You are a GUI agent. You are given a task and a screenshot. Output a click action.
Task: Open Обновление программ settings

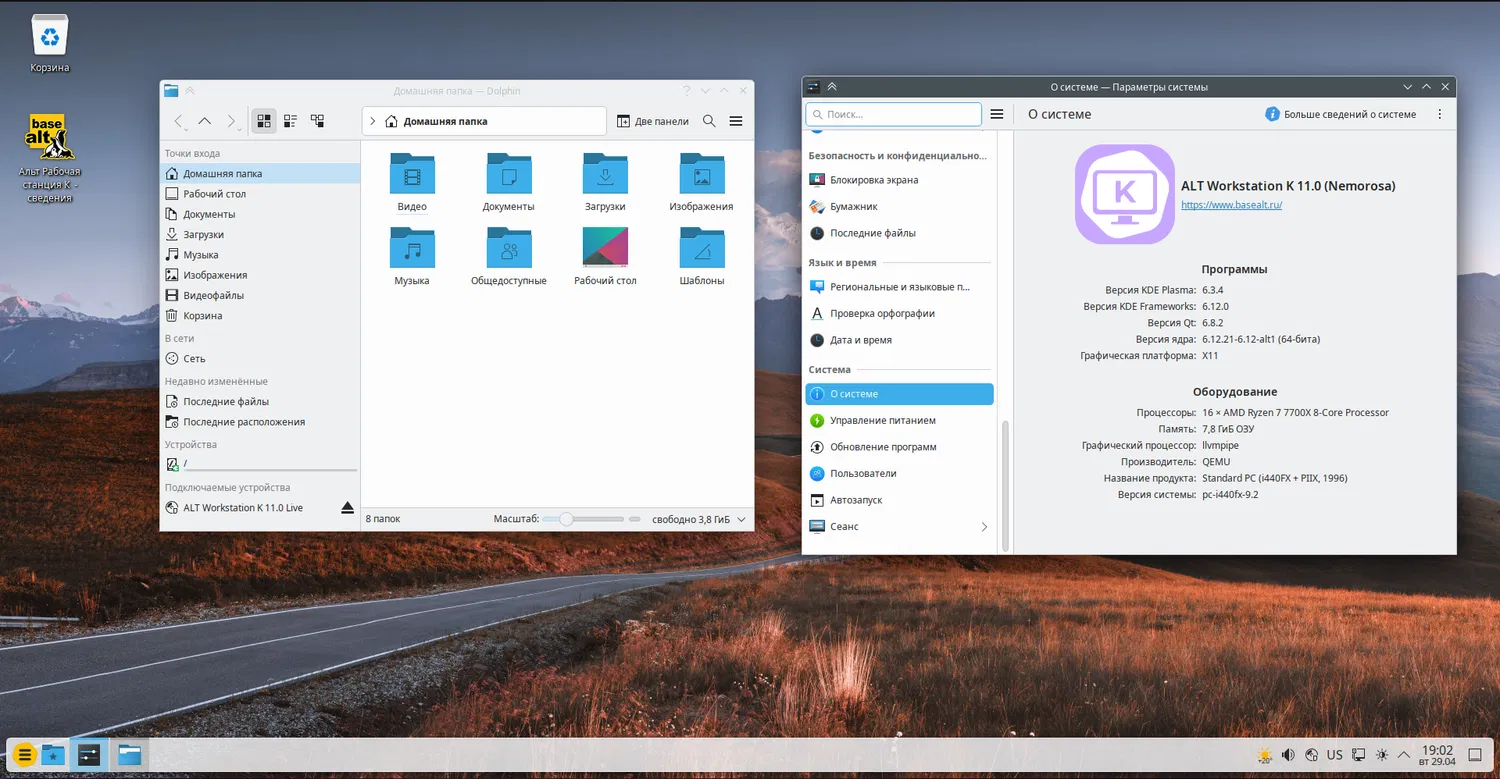[899, 447]
